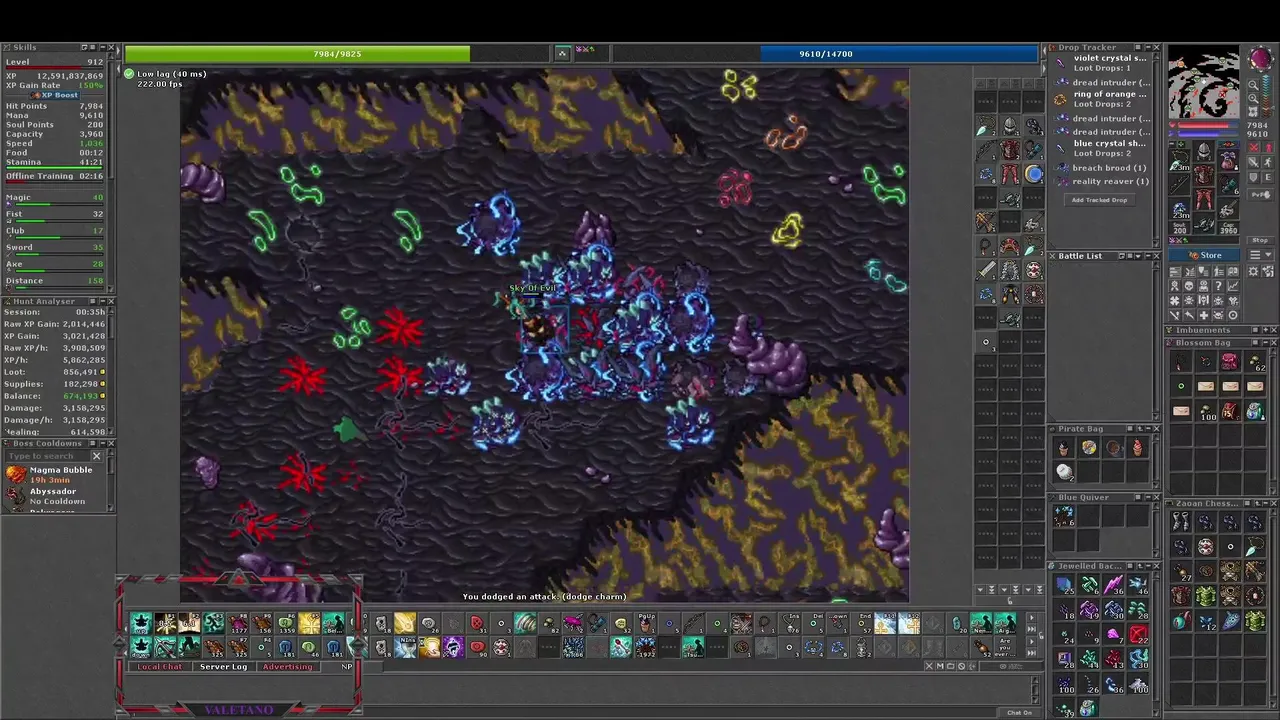
Task: Select blue crystal shard drop entry
Action: point(1100,148)
